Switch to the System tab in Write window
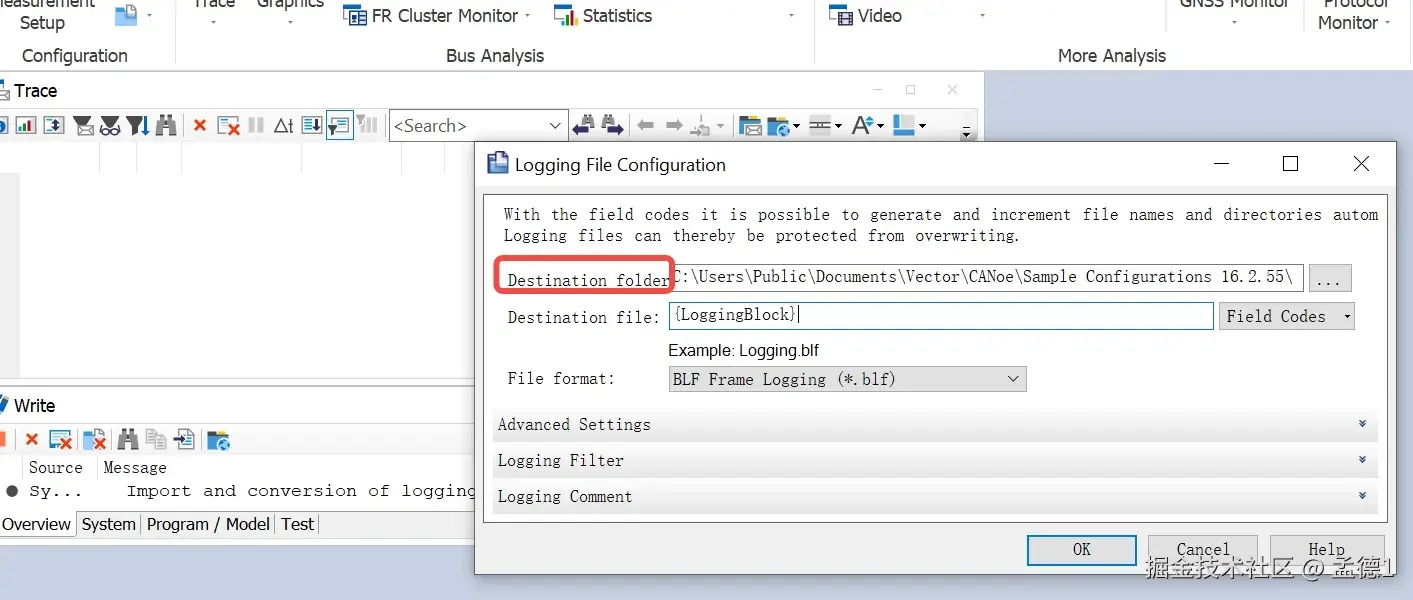Viewport: 1413px width, 600px height. coord(109,524)
